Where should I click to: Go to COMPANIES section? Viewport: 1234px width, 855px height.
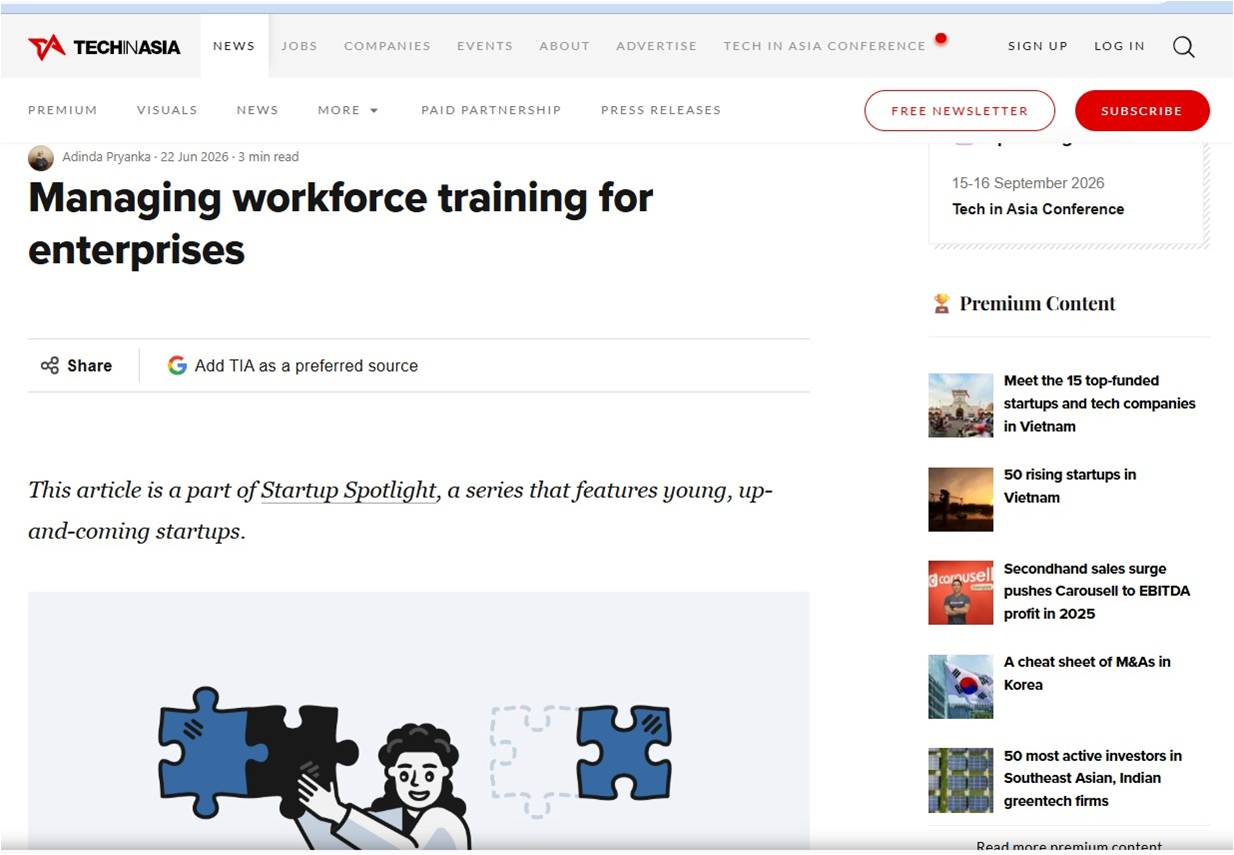pyautogui.click(x=387, y=46)
